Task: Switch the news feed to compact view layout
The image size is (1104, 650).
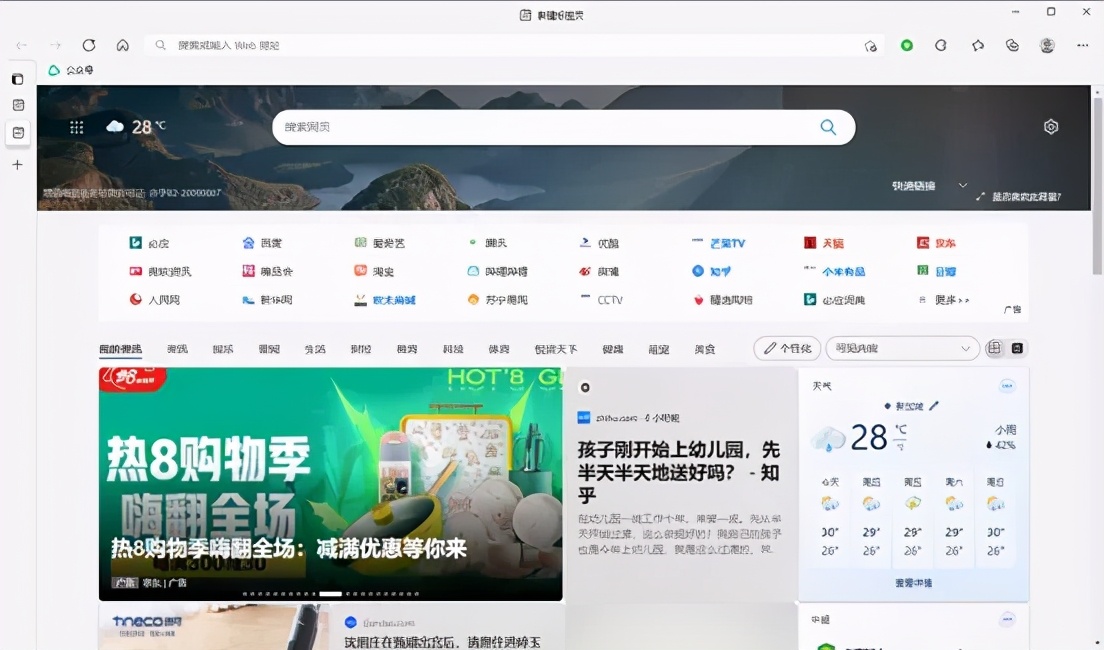Action: [1017, 347]
